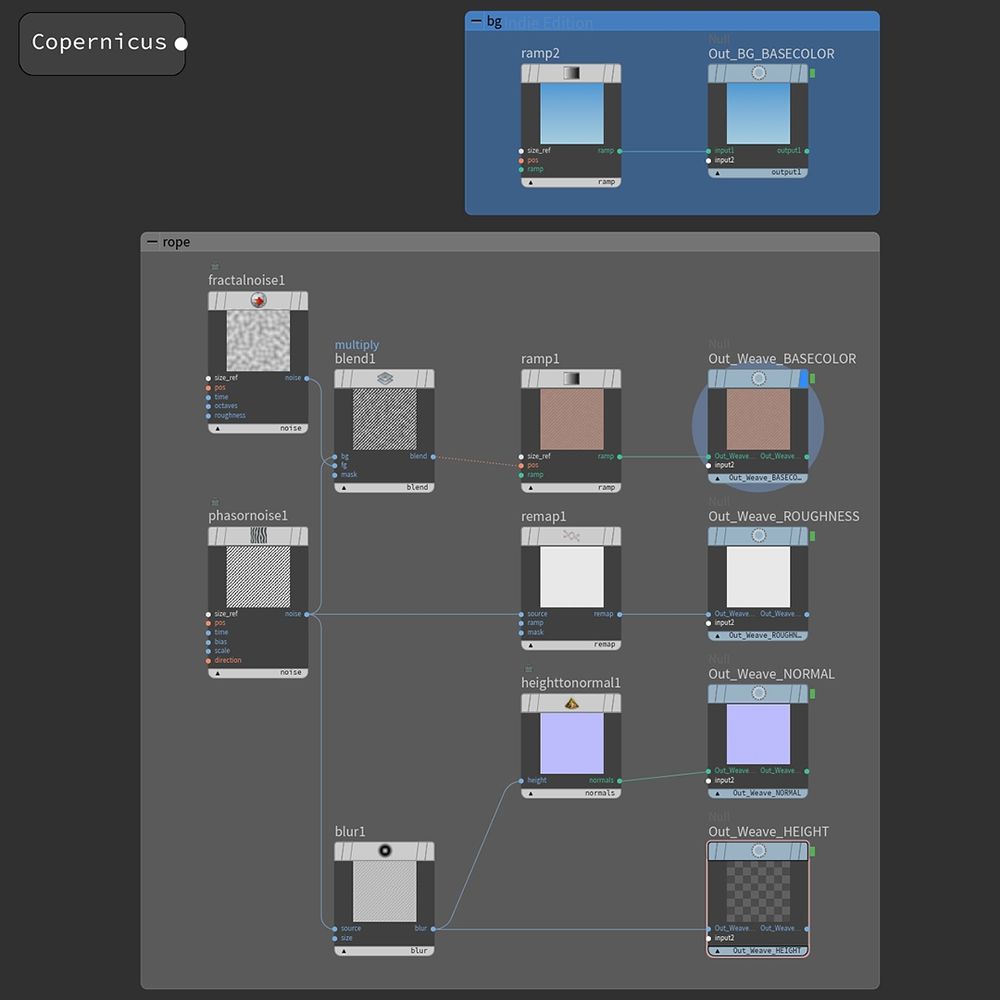Click the gear icon on Out_BG_BASECOLOR
Image resolution: width=1000 pixels, height=1000 pixels.
[x=758, y=73]
